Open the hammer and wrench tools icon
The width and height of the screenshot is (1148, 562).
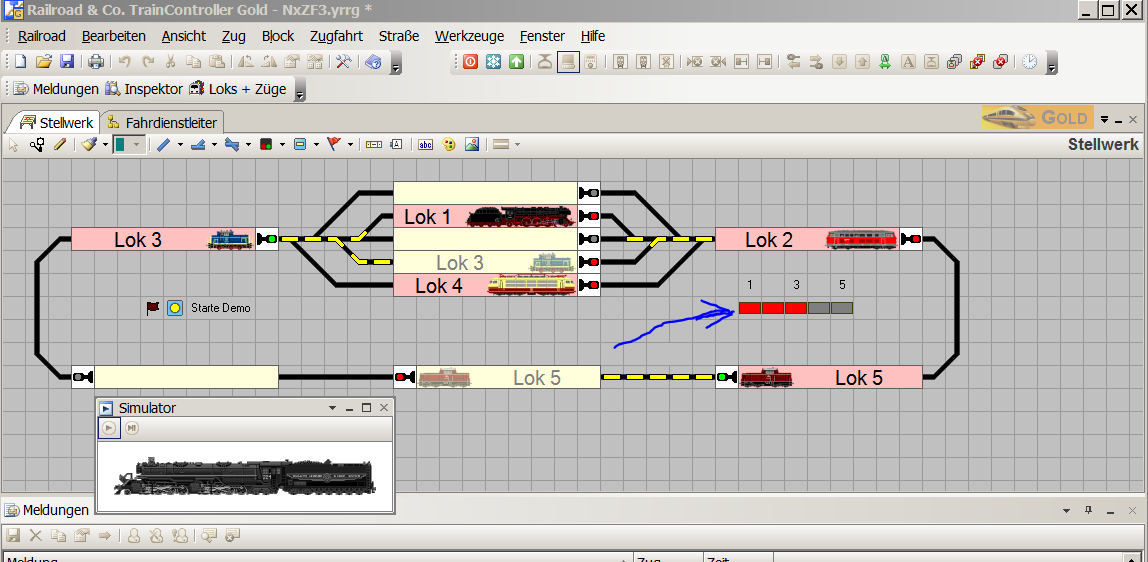coord(343,62)
